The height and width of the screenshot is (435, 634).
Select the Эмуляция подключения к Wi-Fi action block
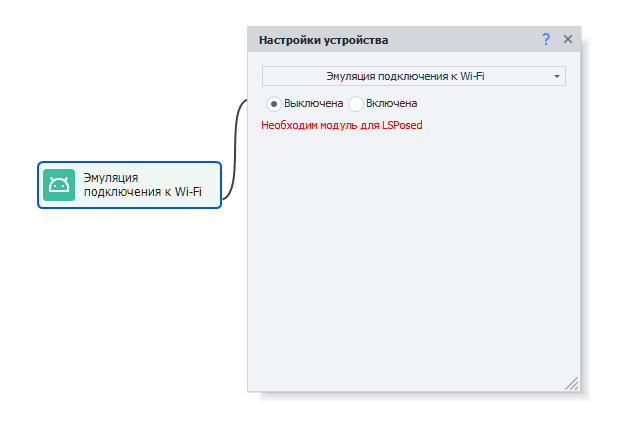(129, 185)
